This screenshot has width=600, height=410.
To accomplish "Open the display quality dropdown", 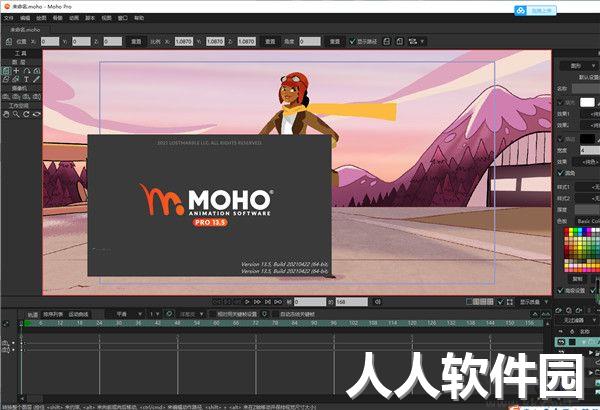I will (534, 302).
